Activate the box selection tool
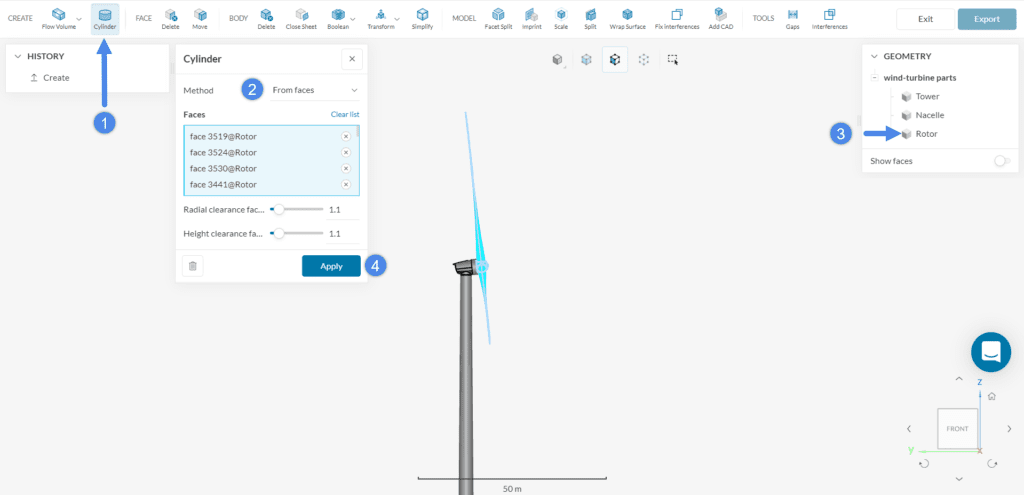Viewport: 1024px width, 495px height. point(673,60)
